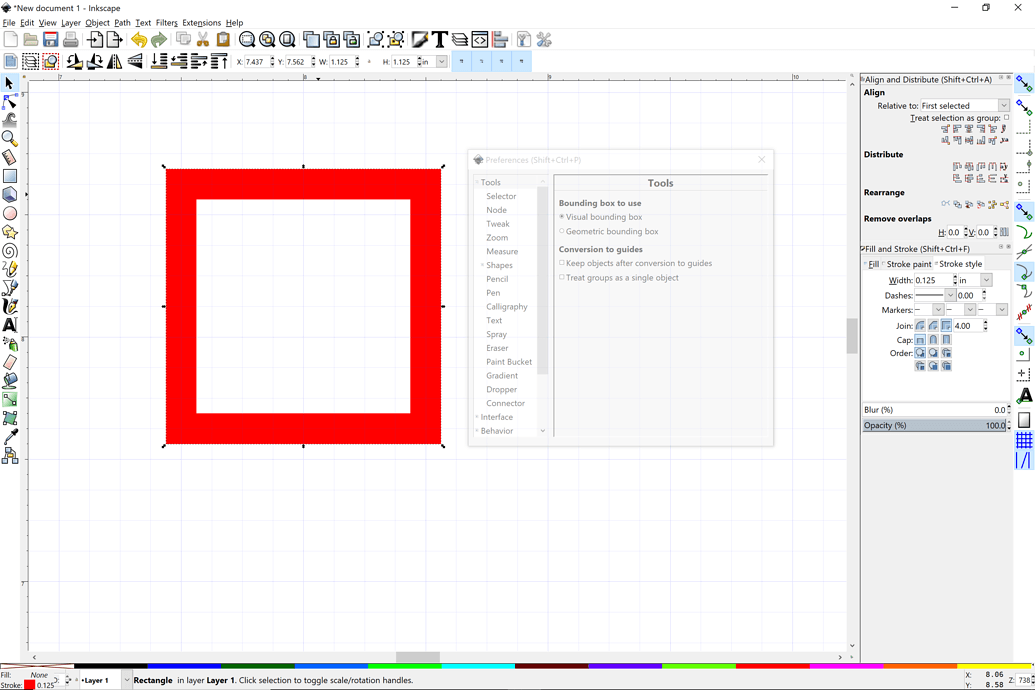Open the Dashes pattern dropdown
This screenshot has width=1035, height=690.
pos(935,295)
